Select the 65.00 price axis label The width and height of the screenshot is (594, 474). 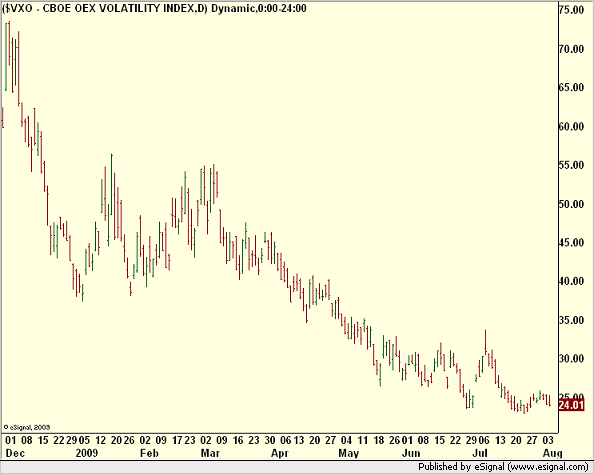(571, 88)
